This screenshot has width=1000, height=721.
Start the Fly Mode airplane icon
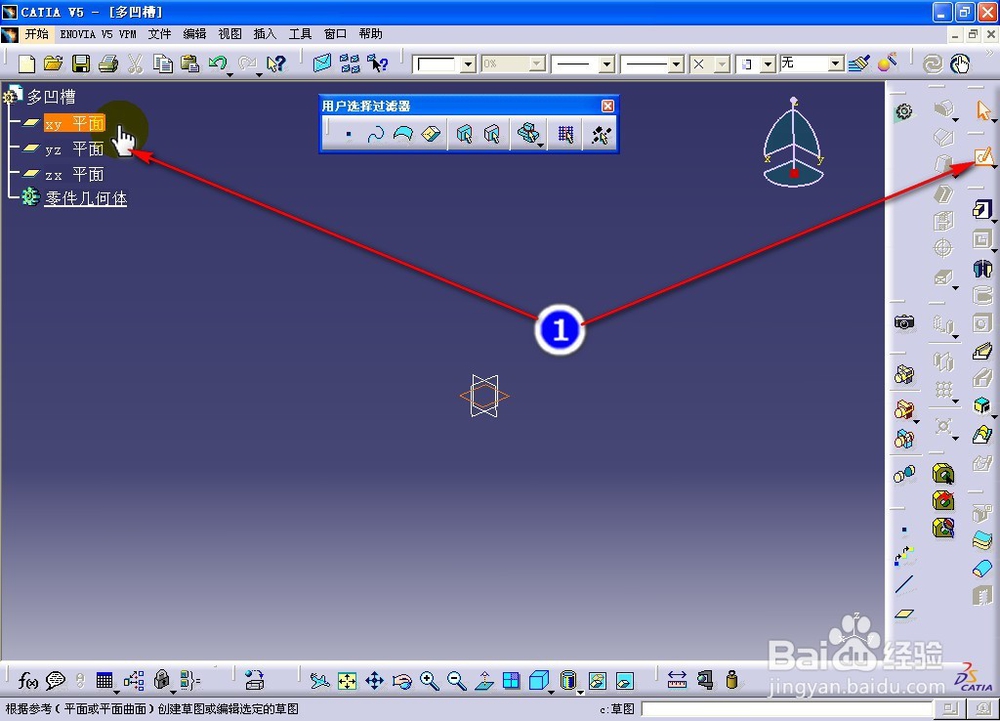tap(320, 681)
